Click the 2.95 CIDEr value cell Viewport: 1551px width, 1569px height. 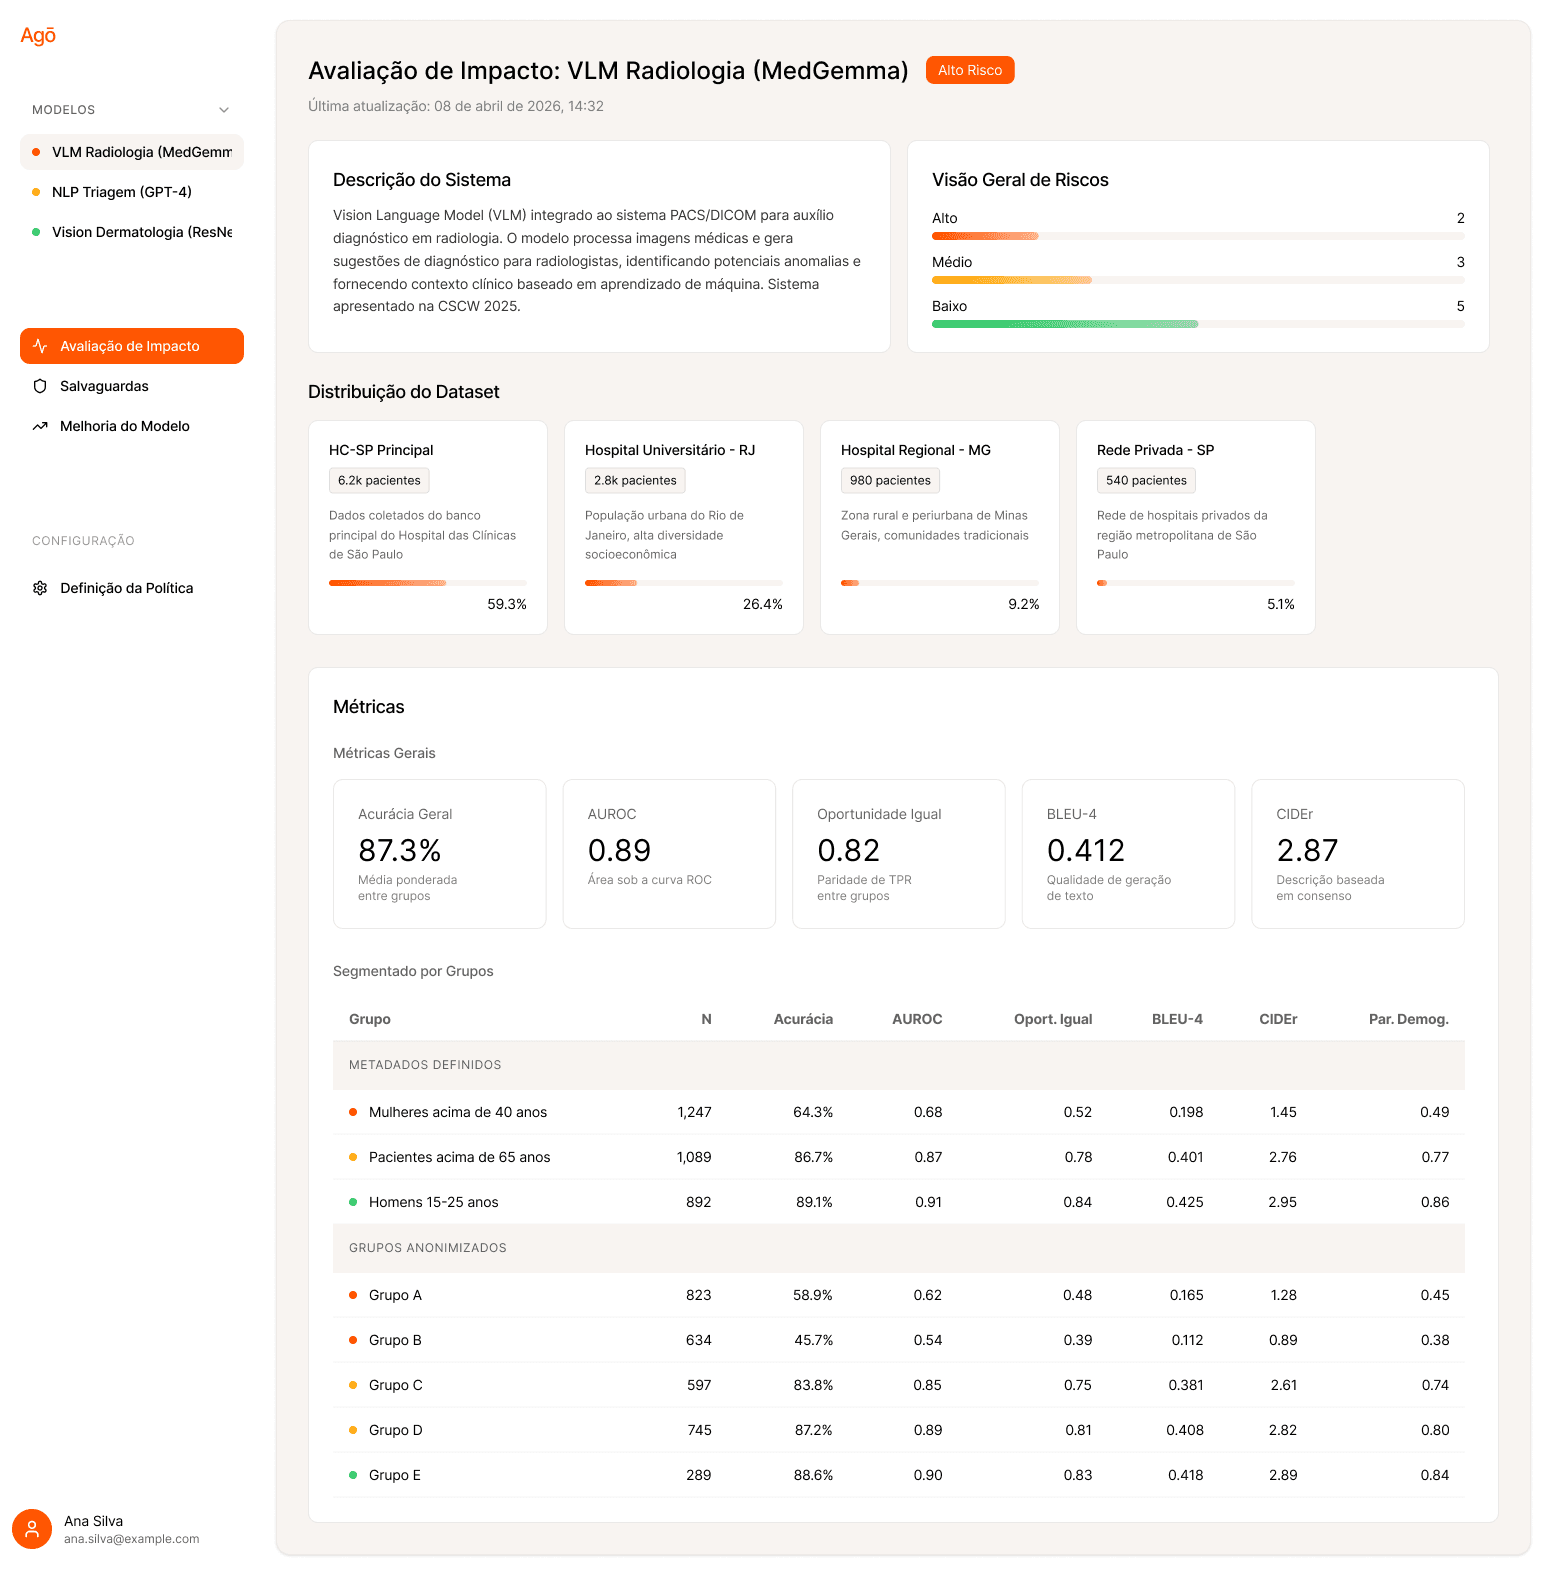[x=1283, y=1202]
